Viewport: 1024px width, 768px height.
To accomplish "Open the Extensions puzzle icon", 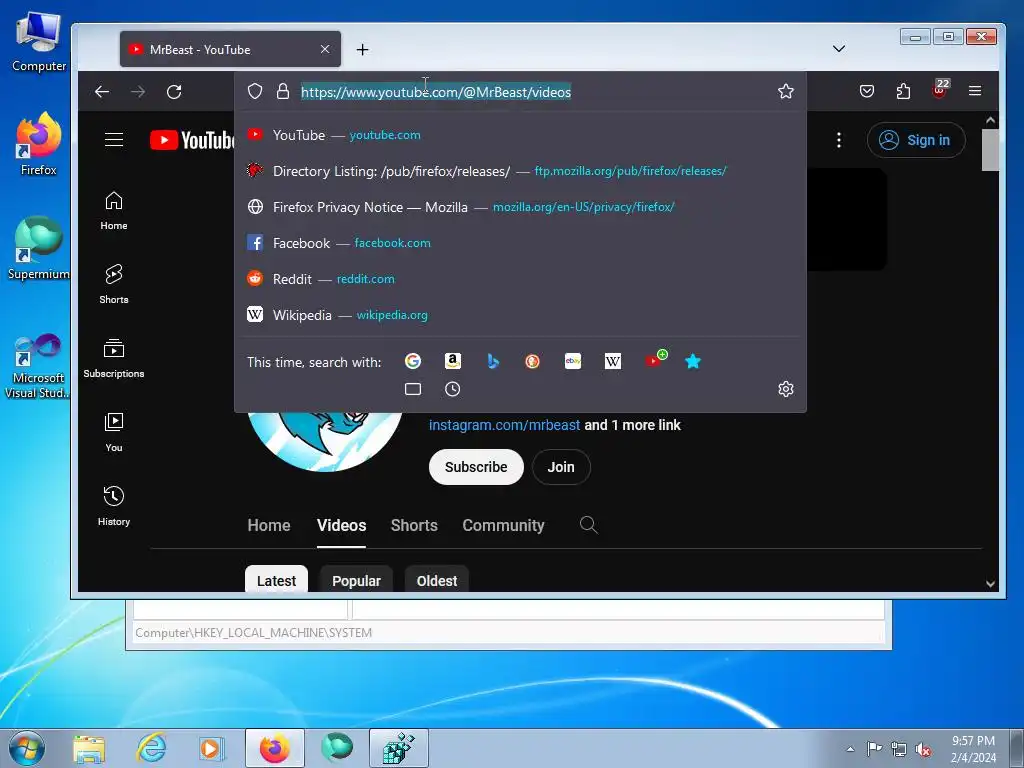I will (903, 91).
